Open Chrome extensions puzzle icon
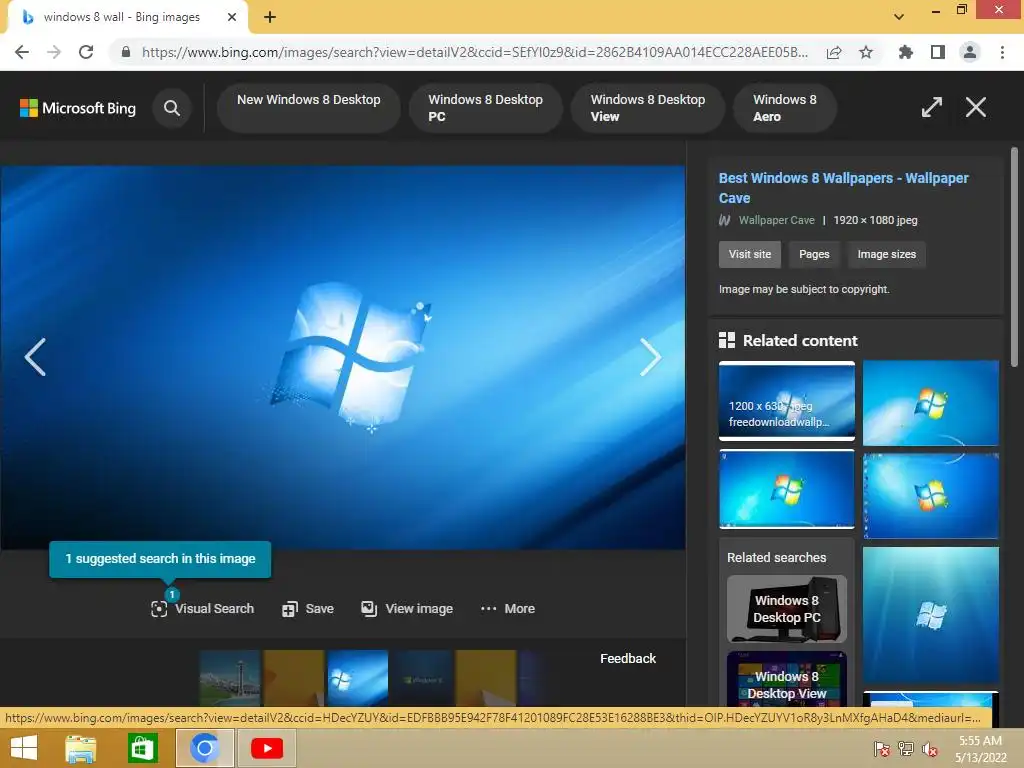The image size is (1024, 768). click(x=905, y=52)
